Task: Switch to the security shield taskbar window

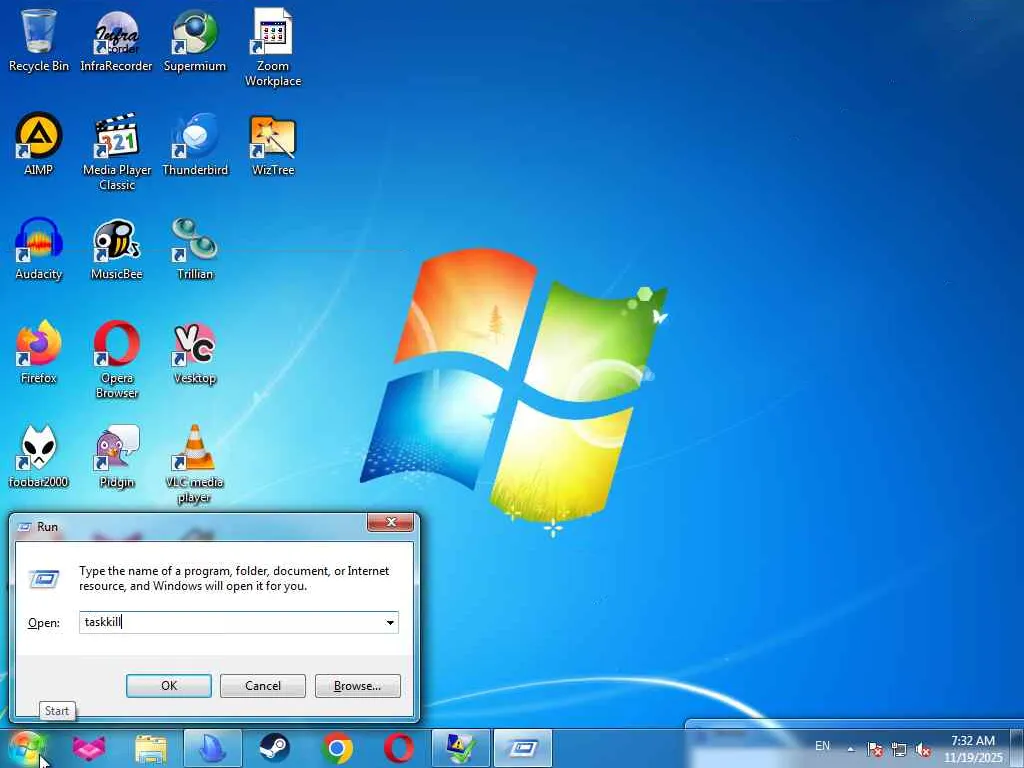Action: (460, 748)
